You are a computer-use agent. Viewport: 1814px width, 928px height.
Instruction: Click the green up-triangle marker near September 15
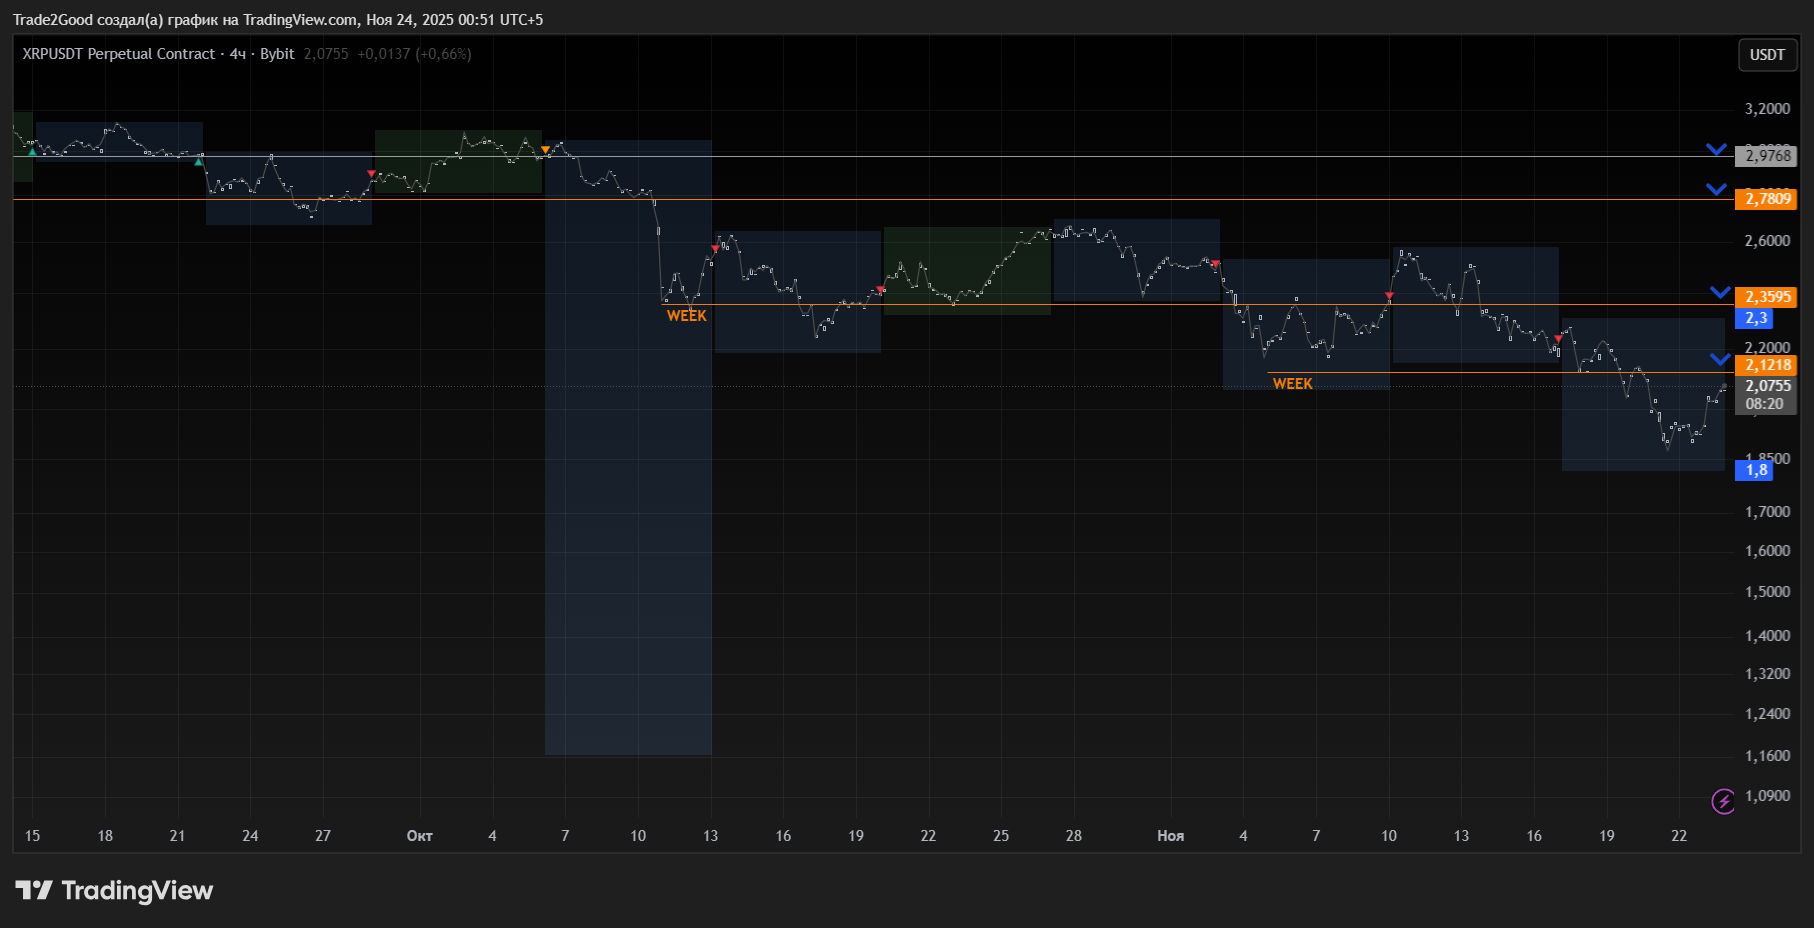click(32, 151)
